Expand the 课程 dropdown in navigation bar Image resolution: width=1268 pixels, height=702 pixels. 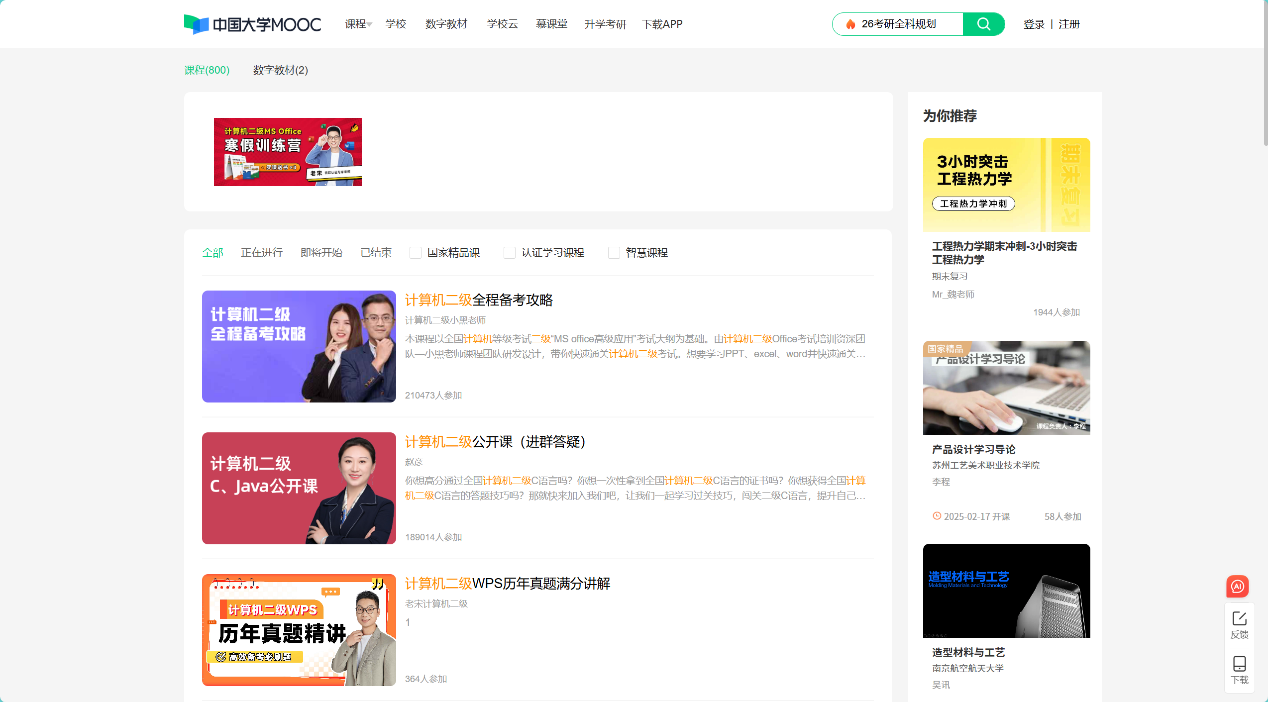coord(357,24)
